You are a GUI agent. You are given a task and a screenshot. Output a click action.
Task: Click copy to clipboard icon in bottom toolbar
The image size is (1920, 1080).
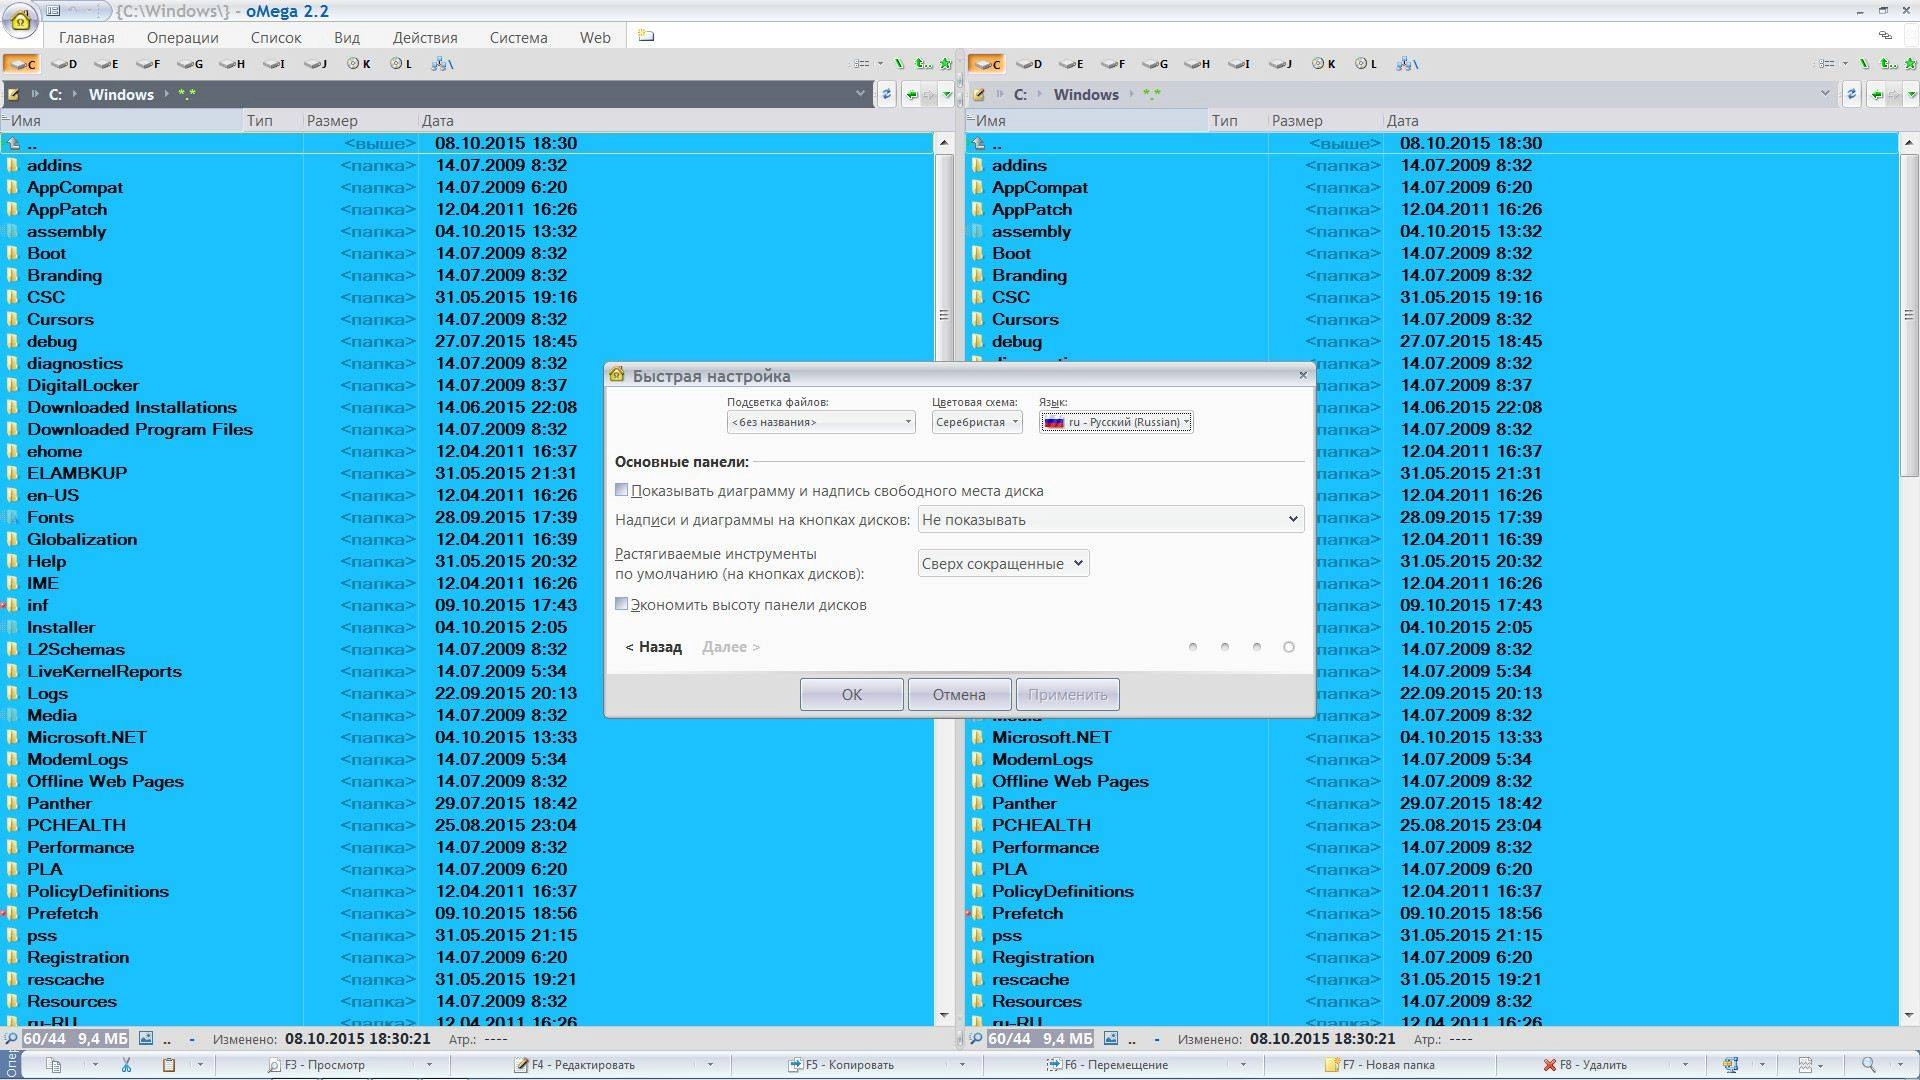point(54,1065)
